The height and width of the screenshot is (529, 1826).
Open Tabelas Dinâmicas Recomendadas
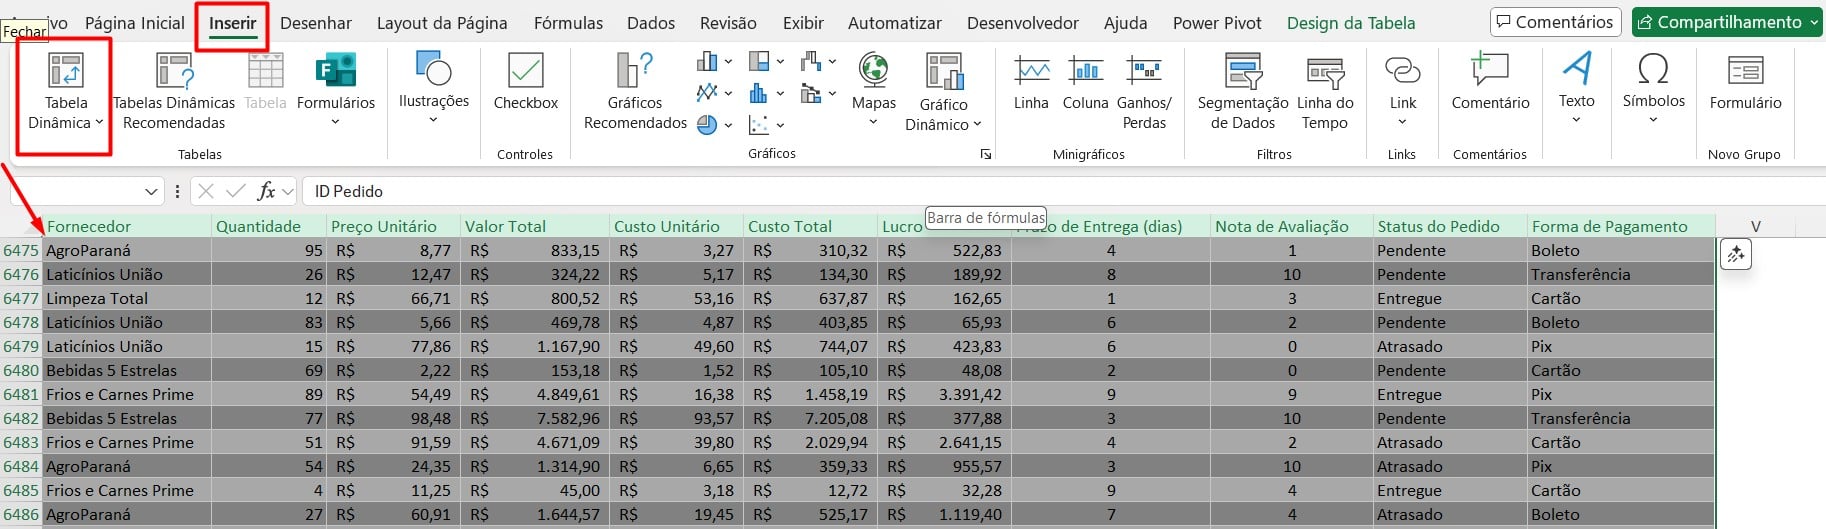tap(174, 91)
